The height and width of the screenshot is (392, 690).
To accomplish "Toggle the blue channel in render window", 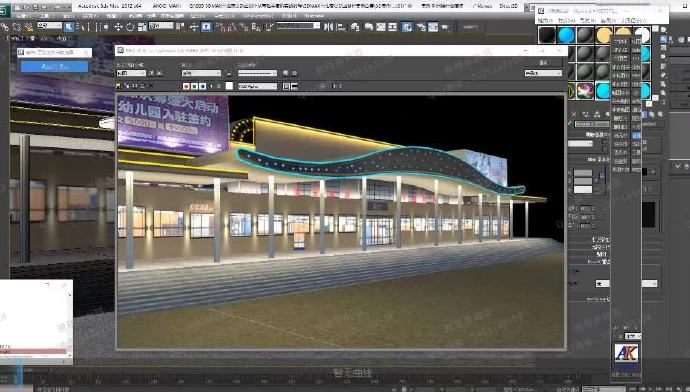I will (202, 86).
